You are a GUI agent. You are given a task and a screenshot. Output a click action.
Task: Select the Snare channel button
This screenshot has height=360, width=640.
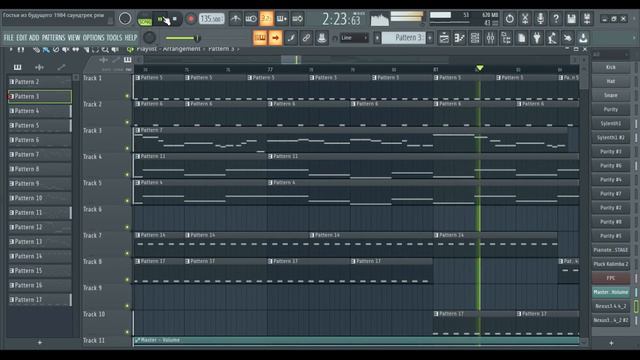tap(611, 96)
